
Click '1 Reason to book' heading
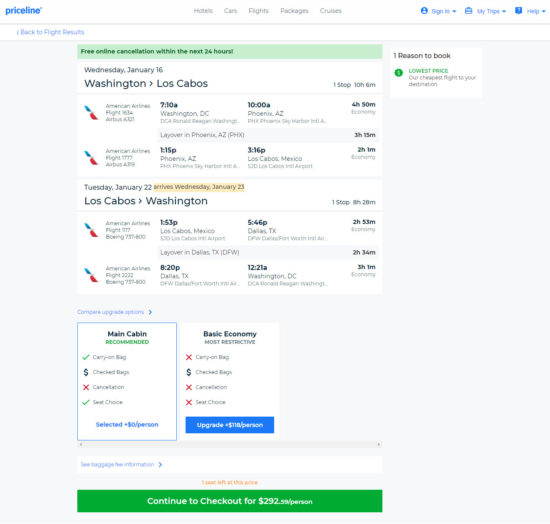[x=422, y=56]
